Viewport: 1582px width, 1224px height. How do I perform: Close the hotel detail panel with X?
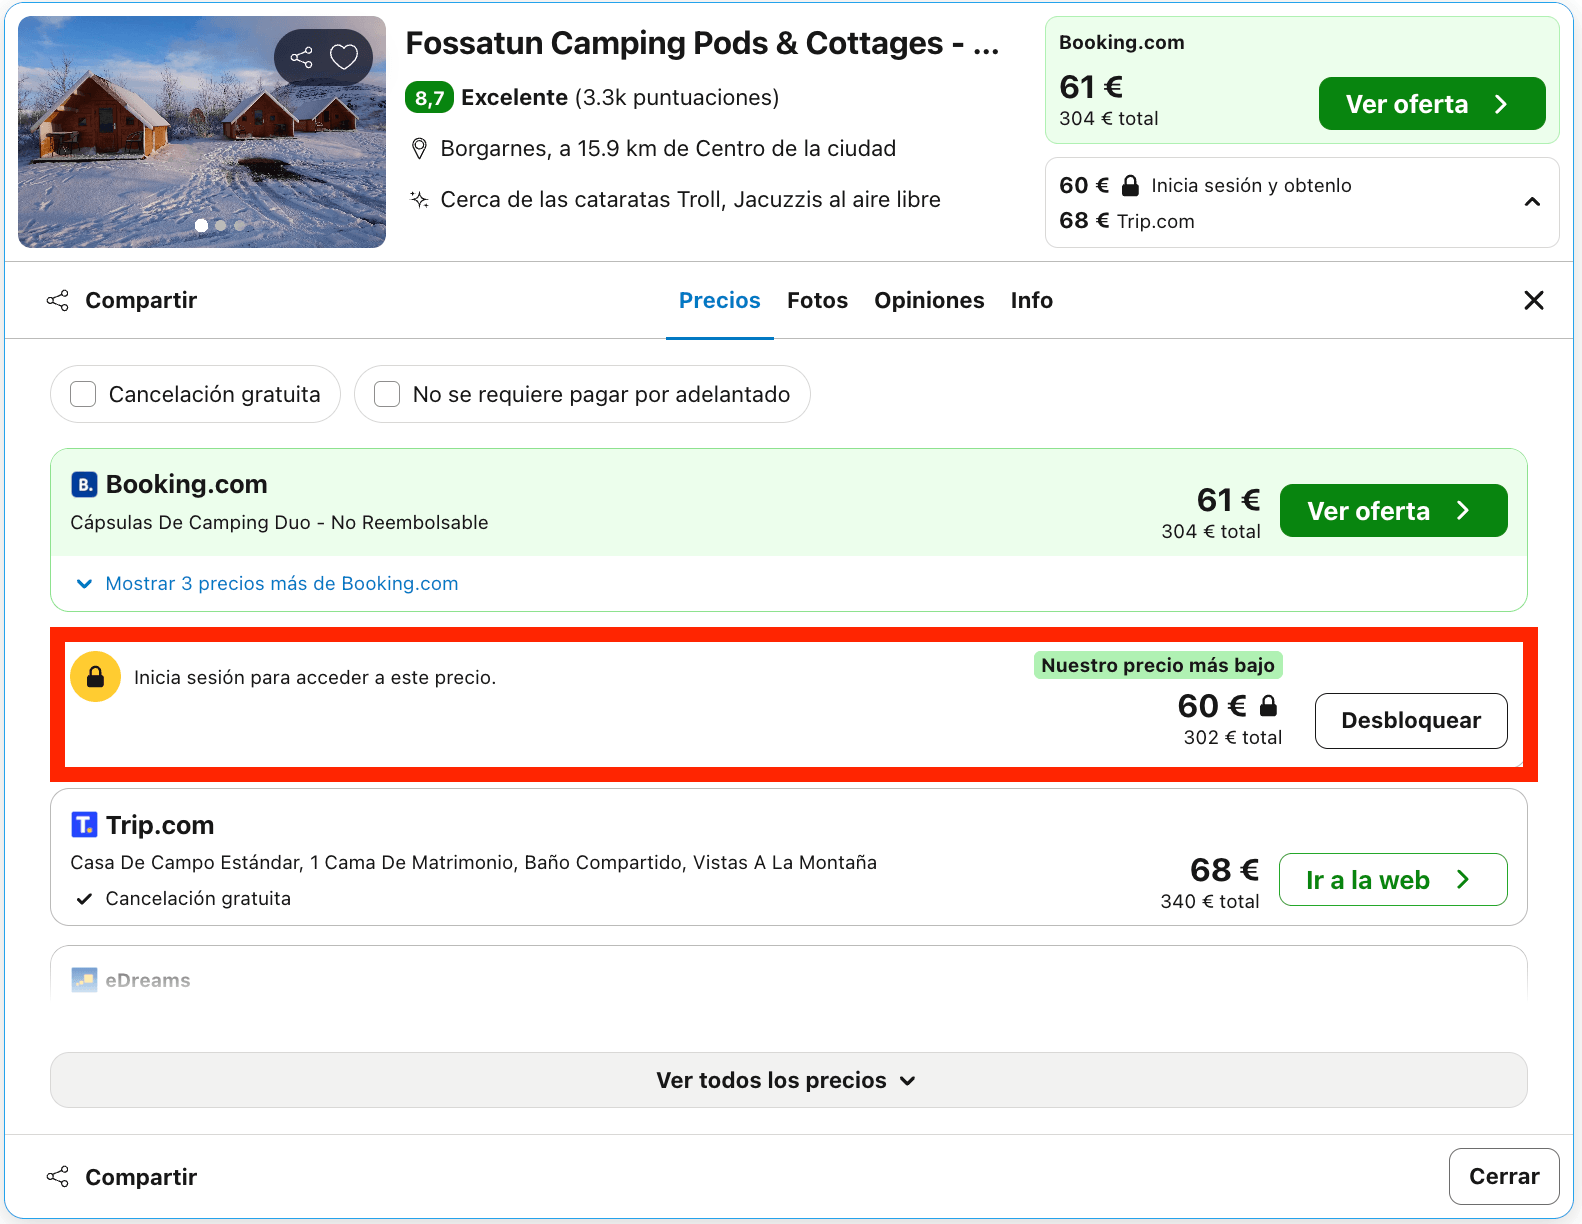(x=1534, y=300)
